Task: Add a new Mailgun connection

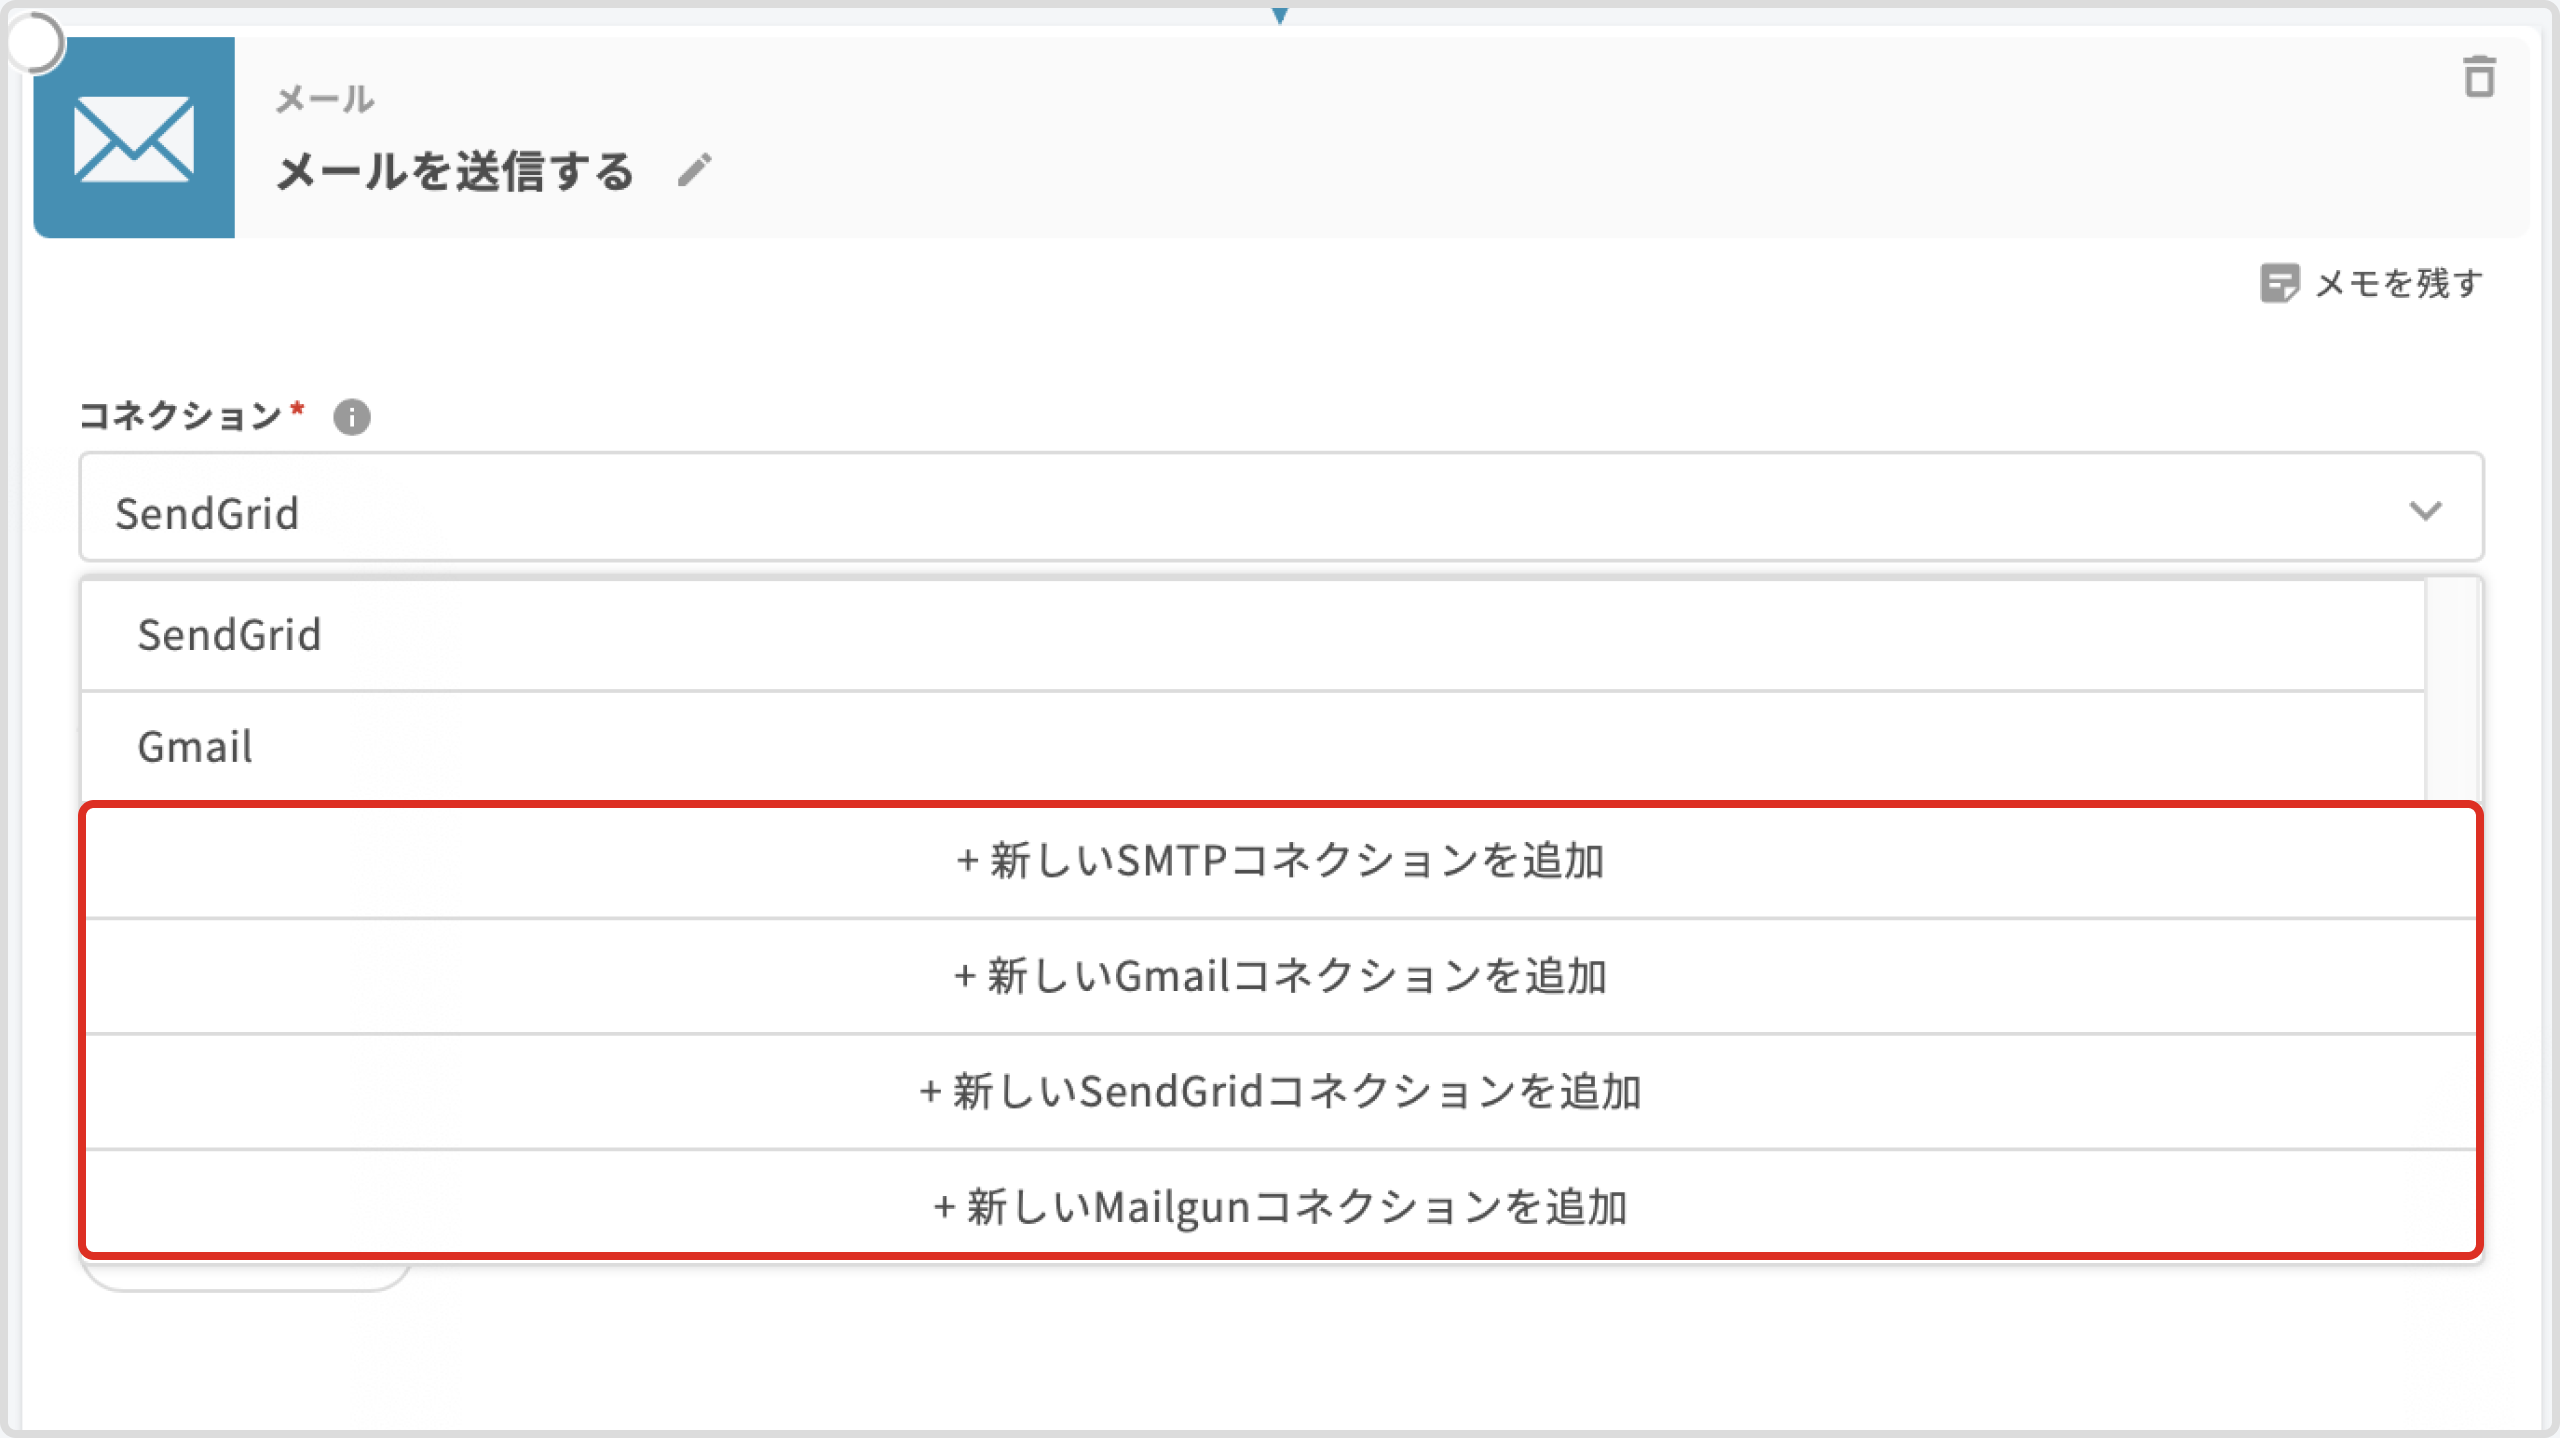Action: (x=1280, y=1207)
